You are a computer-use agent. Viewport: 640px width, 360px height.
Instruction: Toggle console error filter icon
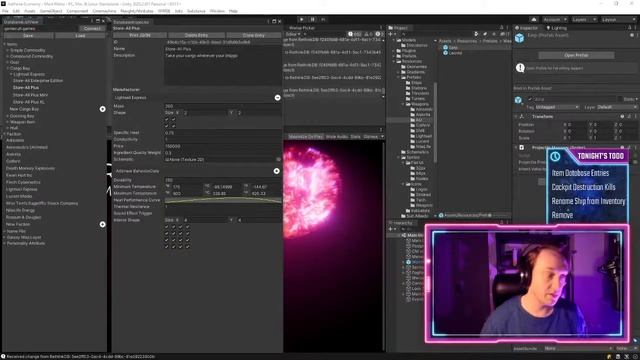(x=379, y=34)
